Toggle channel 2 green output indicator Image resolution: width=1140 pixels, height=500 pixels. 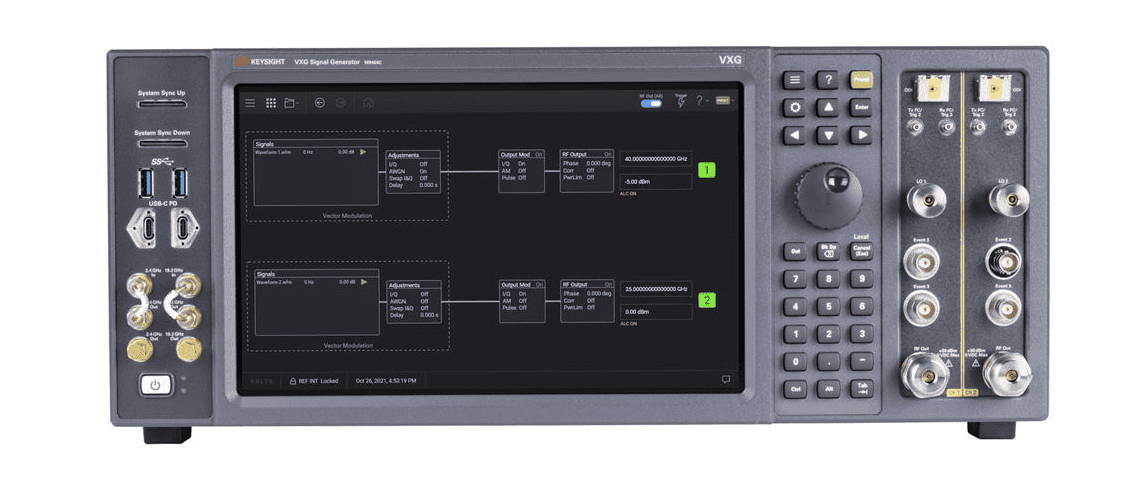[707, 299]
